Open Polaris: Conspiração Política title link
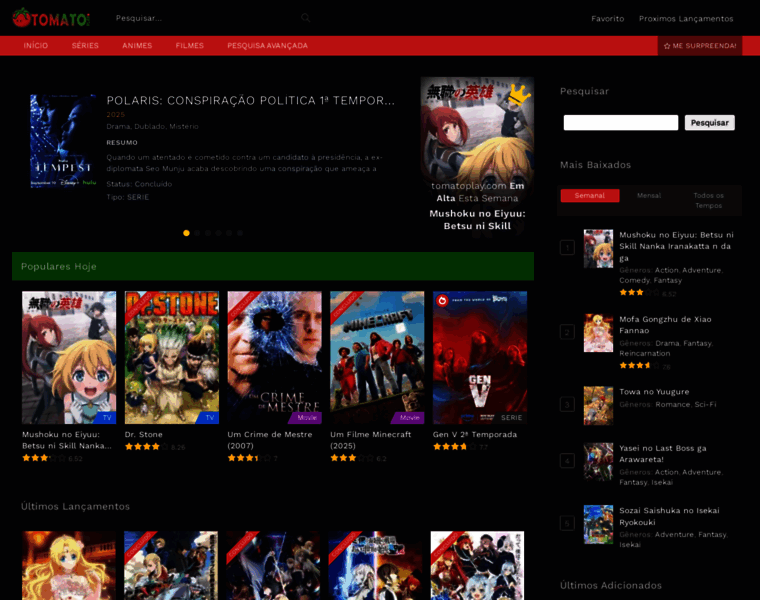Image resolution: width=760 pixels, height=600 pixels. (x=251, y=100)
